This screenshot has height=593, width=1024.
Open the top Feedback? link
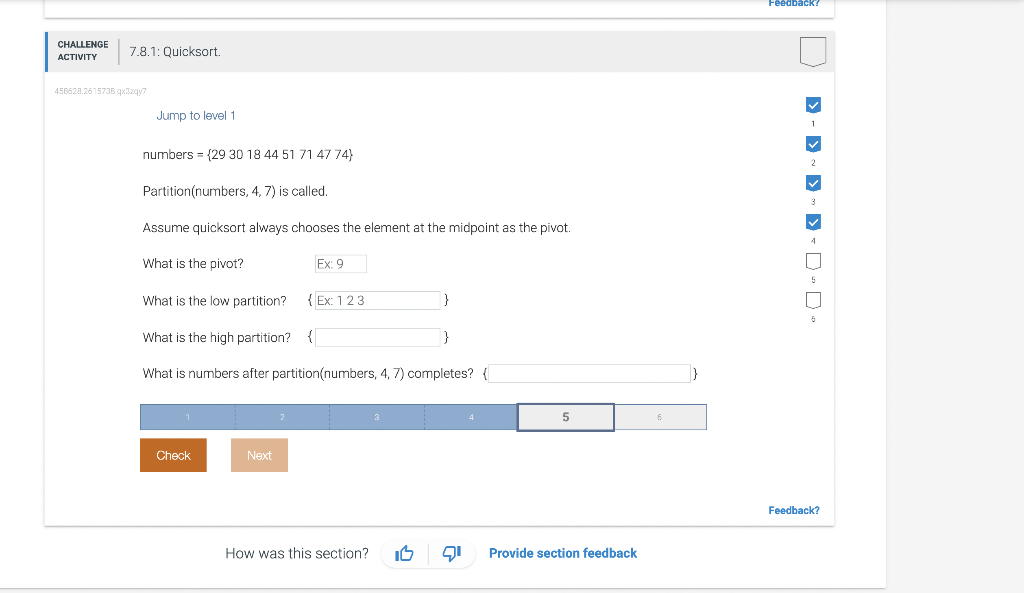coord(793,4)
